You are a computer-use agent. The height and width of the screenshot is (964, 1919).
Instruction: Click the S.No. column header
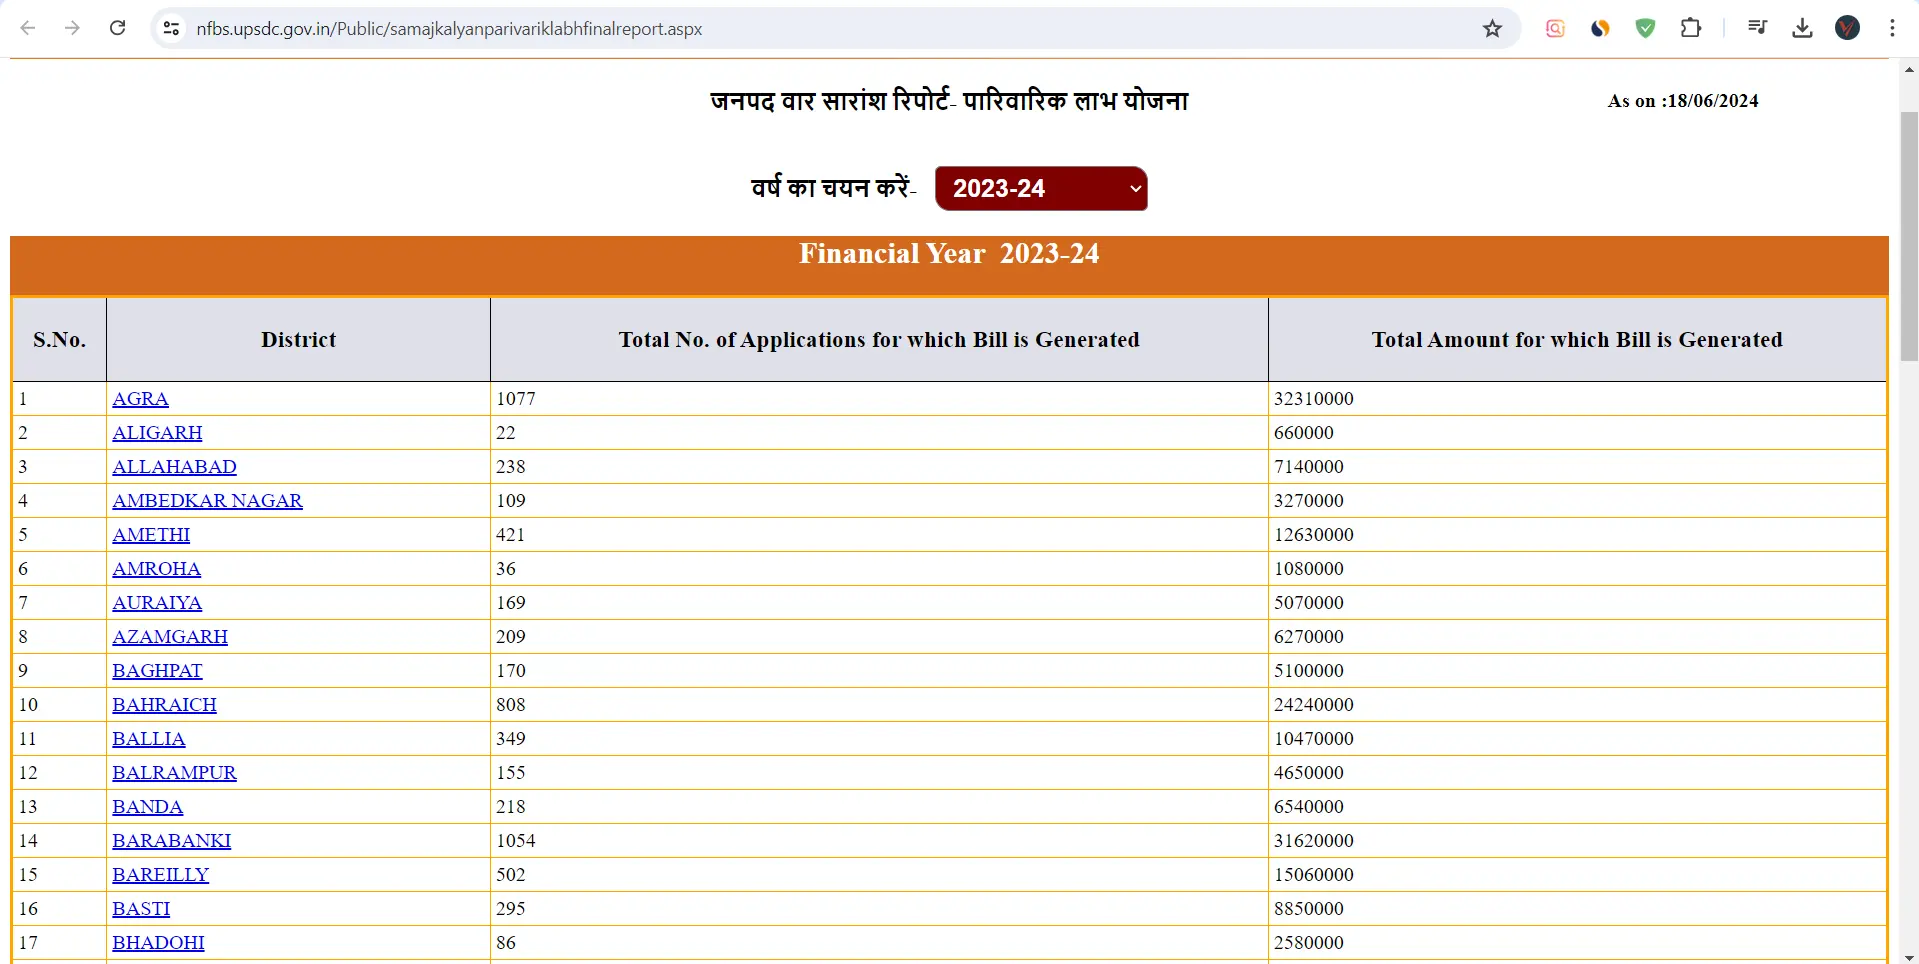pos(59,339)
